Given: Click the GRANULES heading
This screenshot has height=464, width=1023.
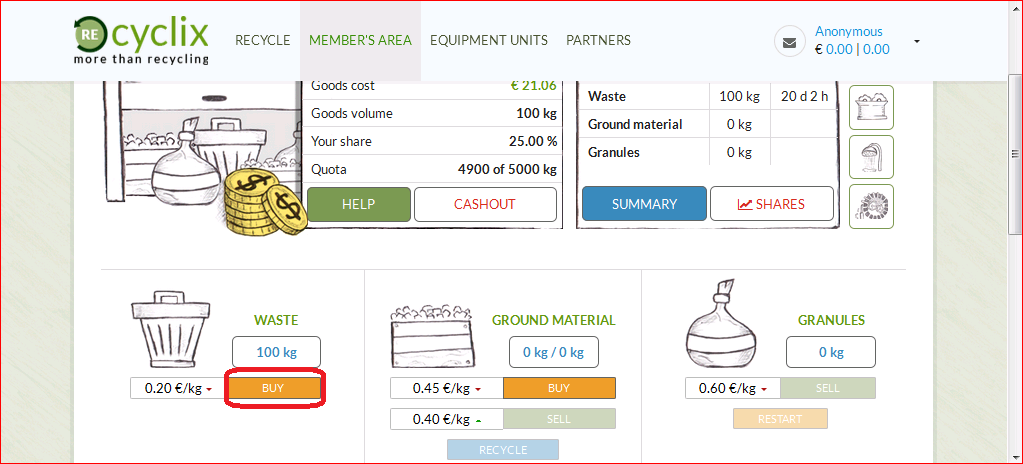Looking at the screenshot, I should [831, 320].
